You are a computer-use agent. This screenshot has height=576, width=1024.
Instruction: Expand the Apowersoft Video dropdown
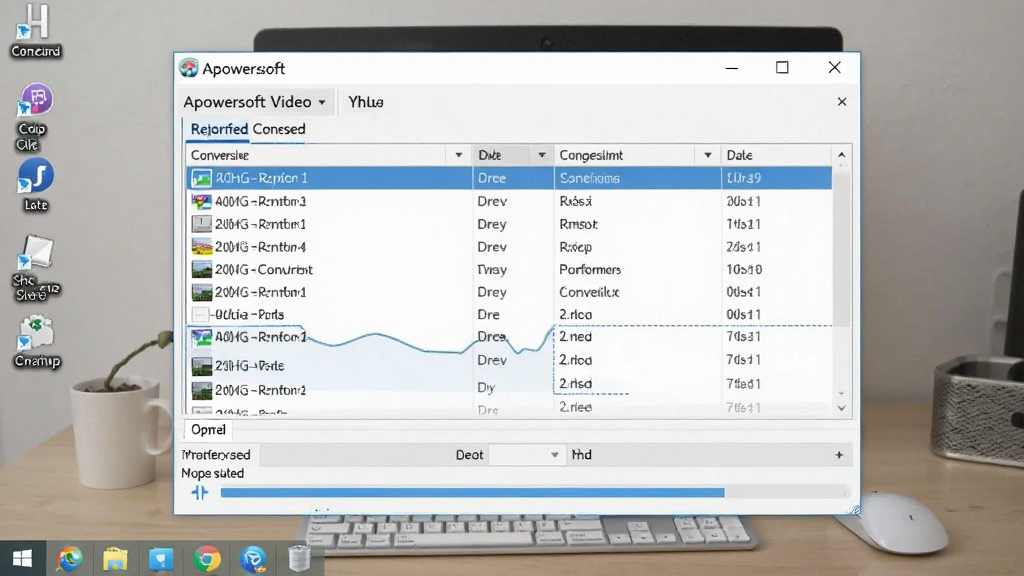(322, 103)
